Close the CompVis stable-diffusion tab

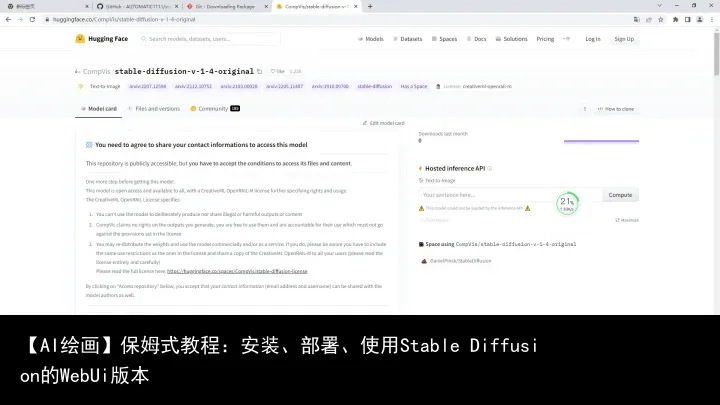point(355,6)
